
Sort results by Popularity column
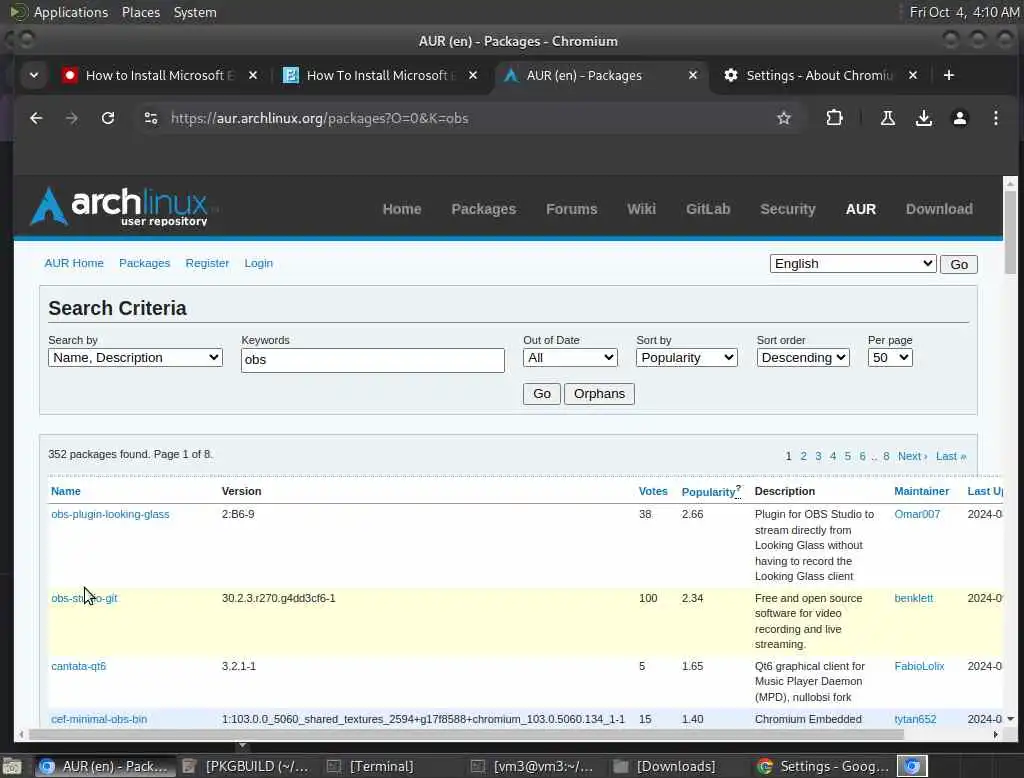tap(708, 492)
